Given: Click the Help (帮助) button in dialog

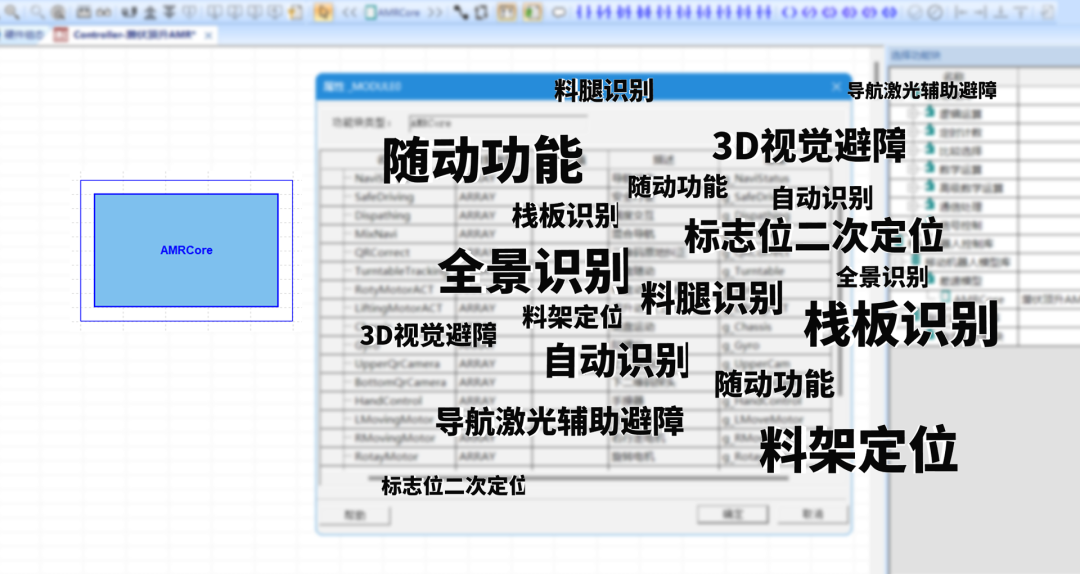Looking at the screenshot, I should [354, 514].
